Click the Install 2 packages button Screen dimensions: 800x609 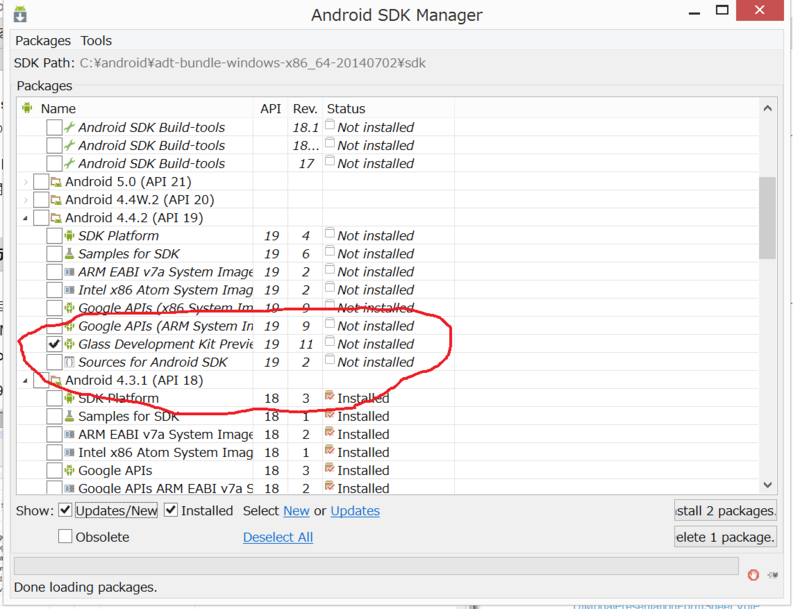726,511
